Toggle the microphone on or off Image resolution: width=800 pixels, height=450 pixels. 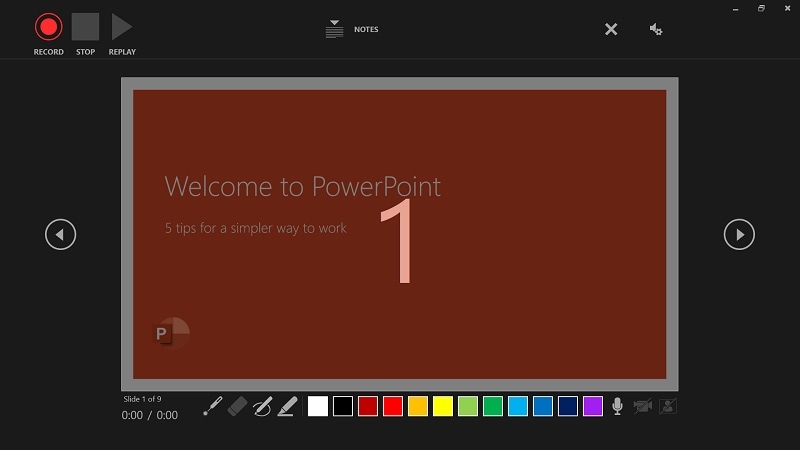[x=617, y=406]
